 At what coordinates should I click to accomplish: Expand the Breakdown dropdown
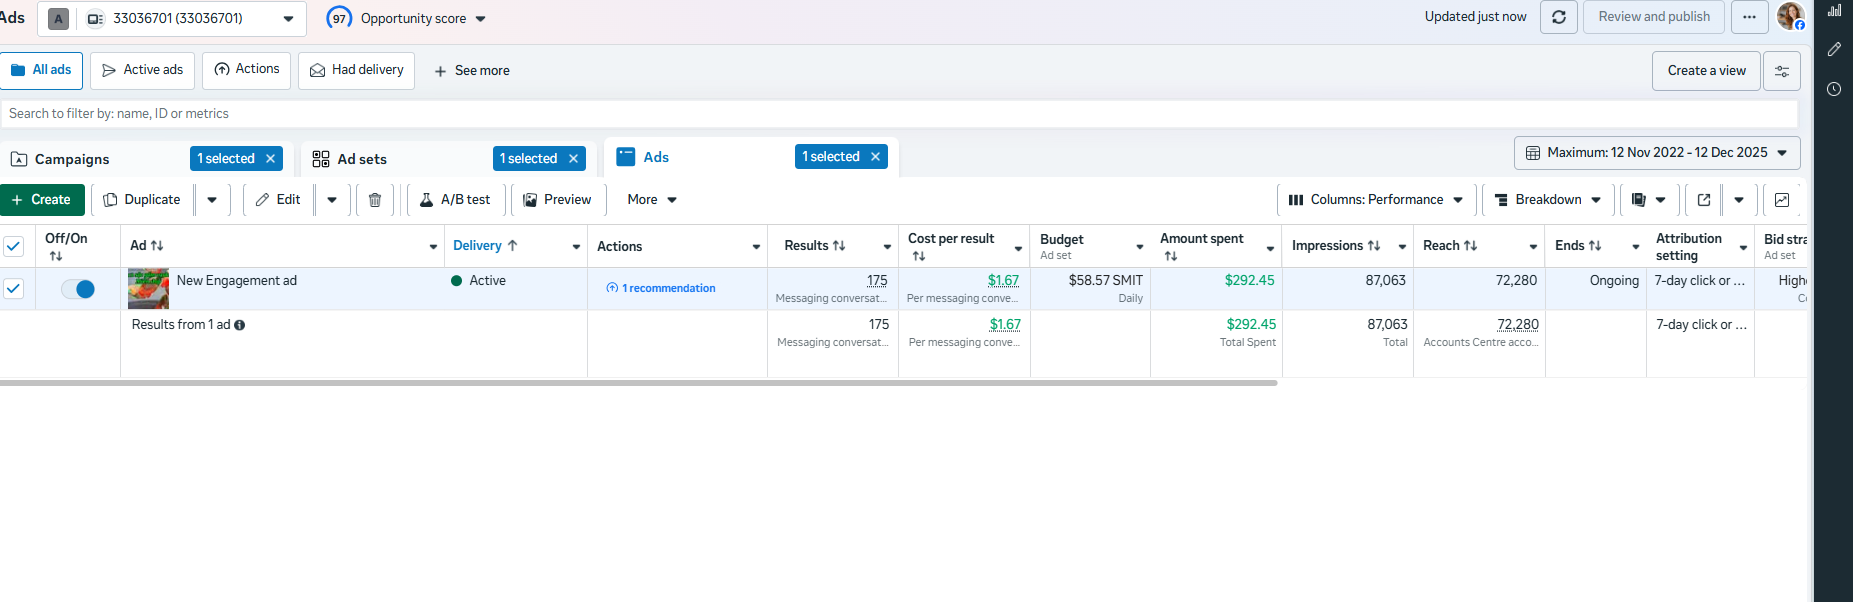(1547, 200)
